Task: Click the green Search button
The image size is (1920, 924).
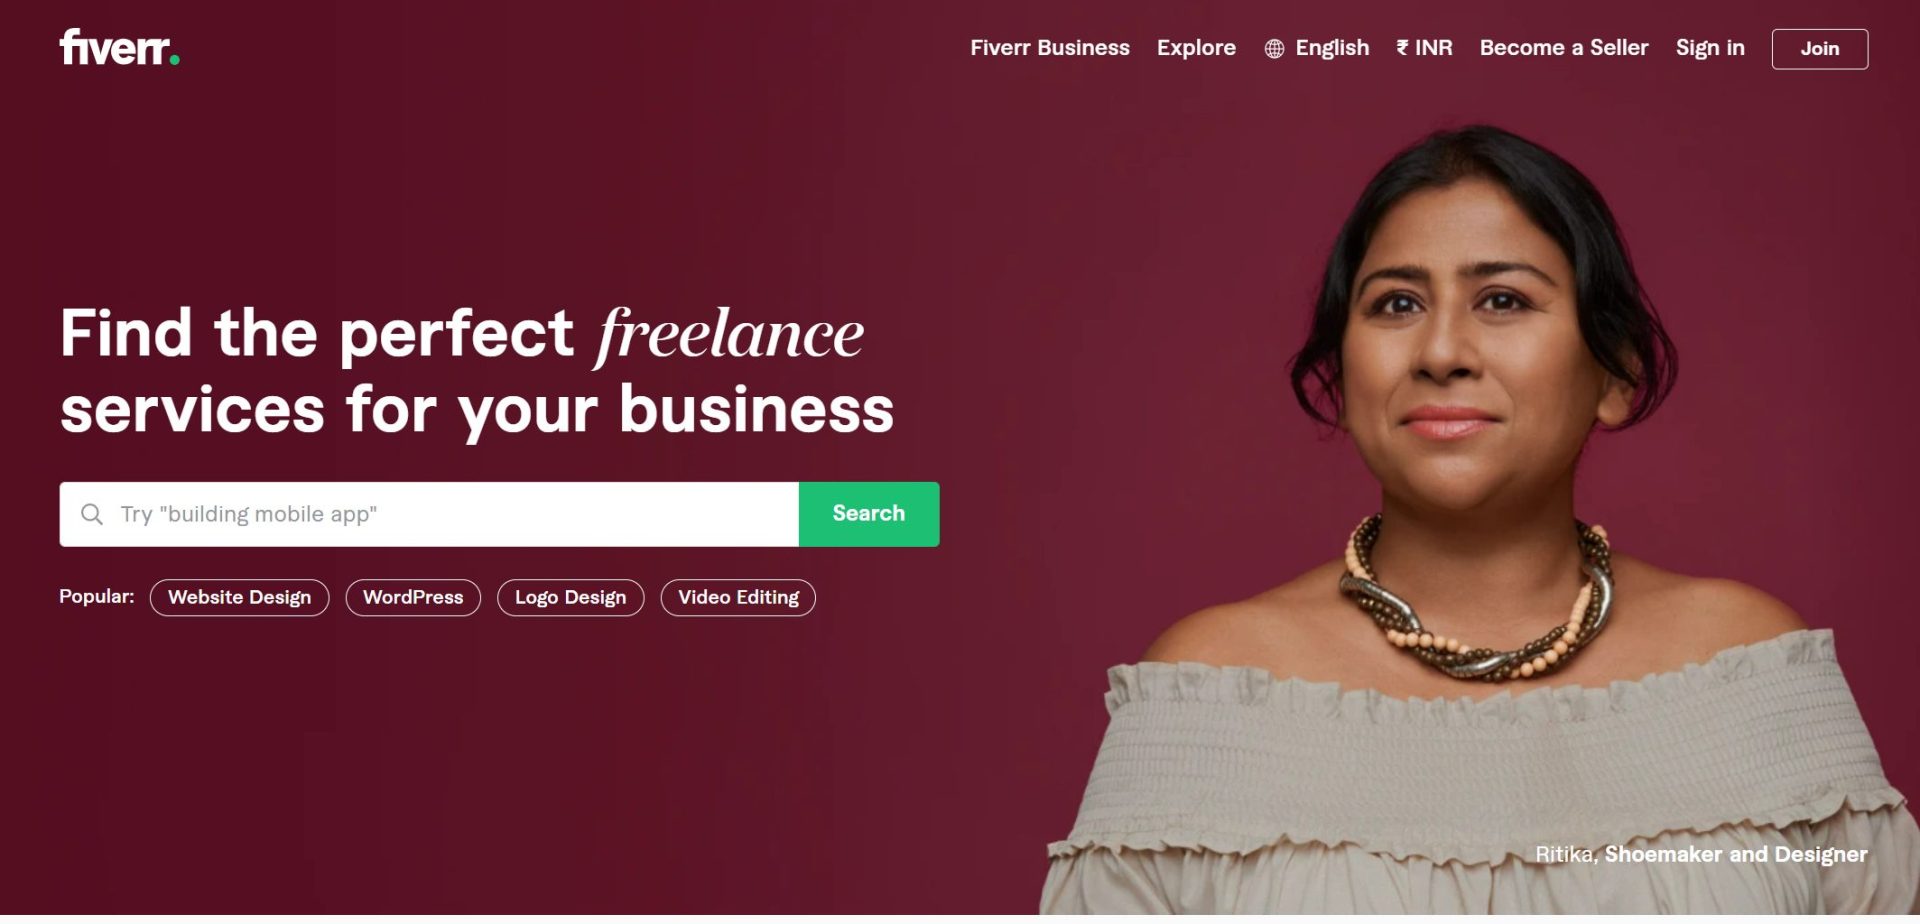Action: coord(869,514)
